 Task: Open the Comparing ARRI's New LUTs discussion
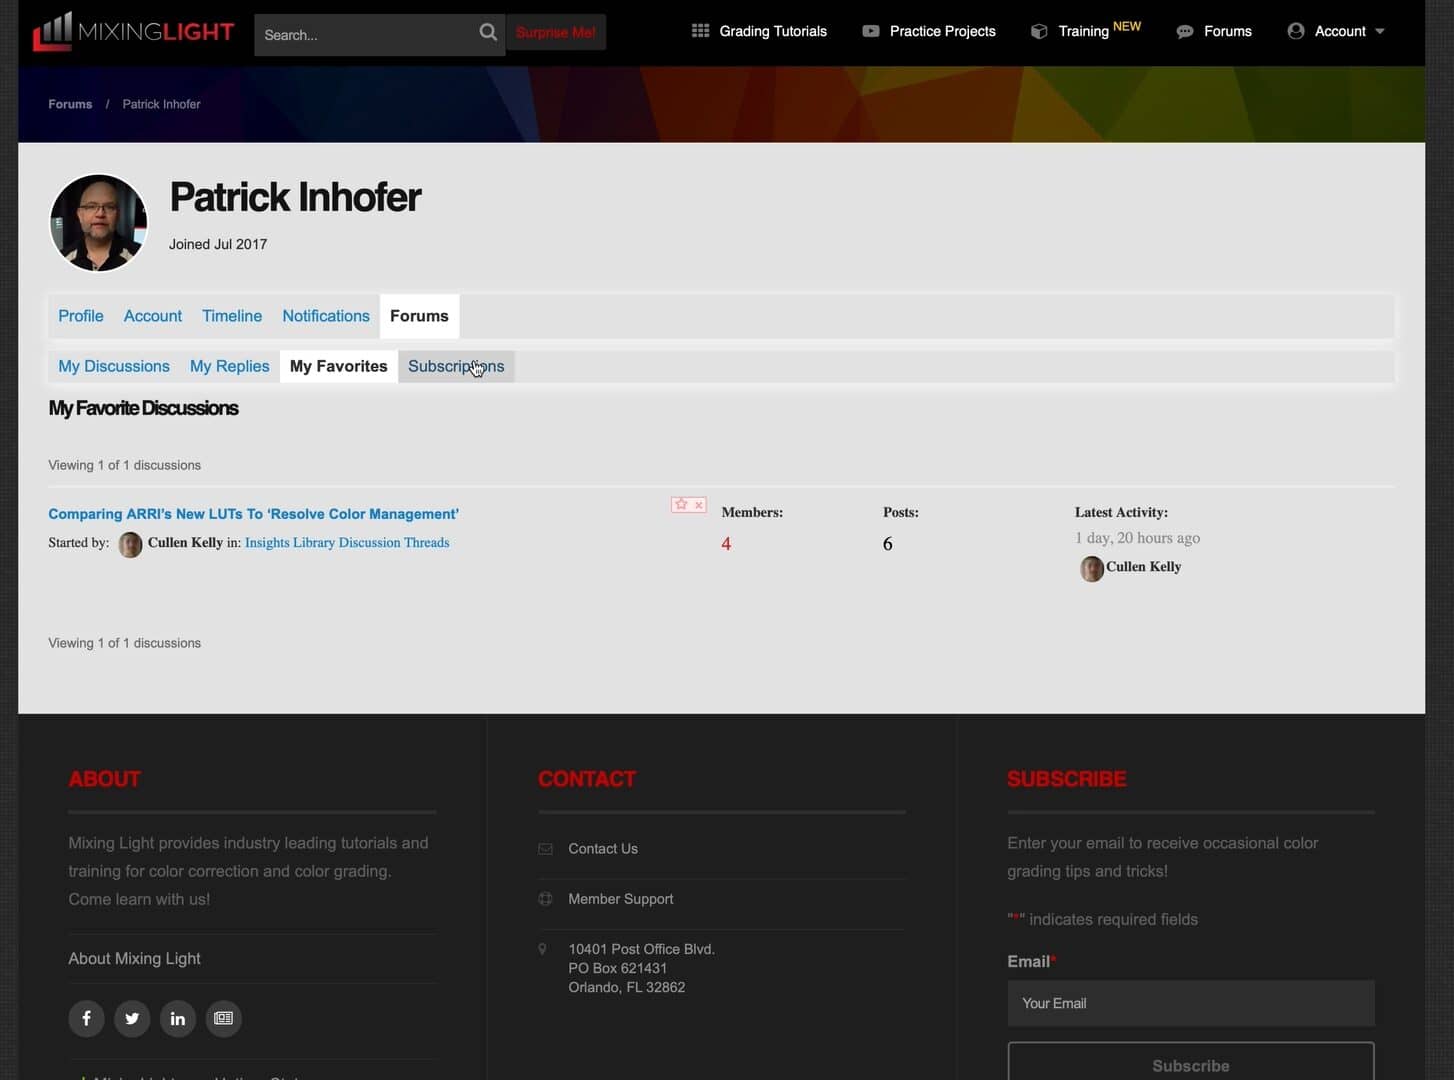tap(254, 514)
